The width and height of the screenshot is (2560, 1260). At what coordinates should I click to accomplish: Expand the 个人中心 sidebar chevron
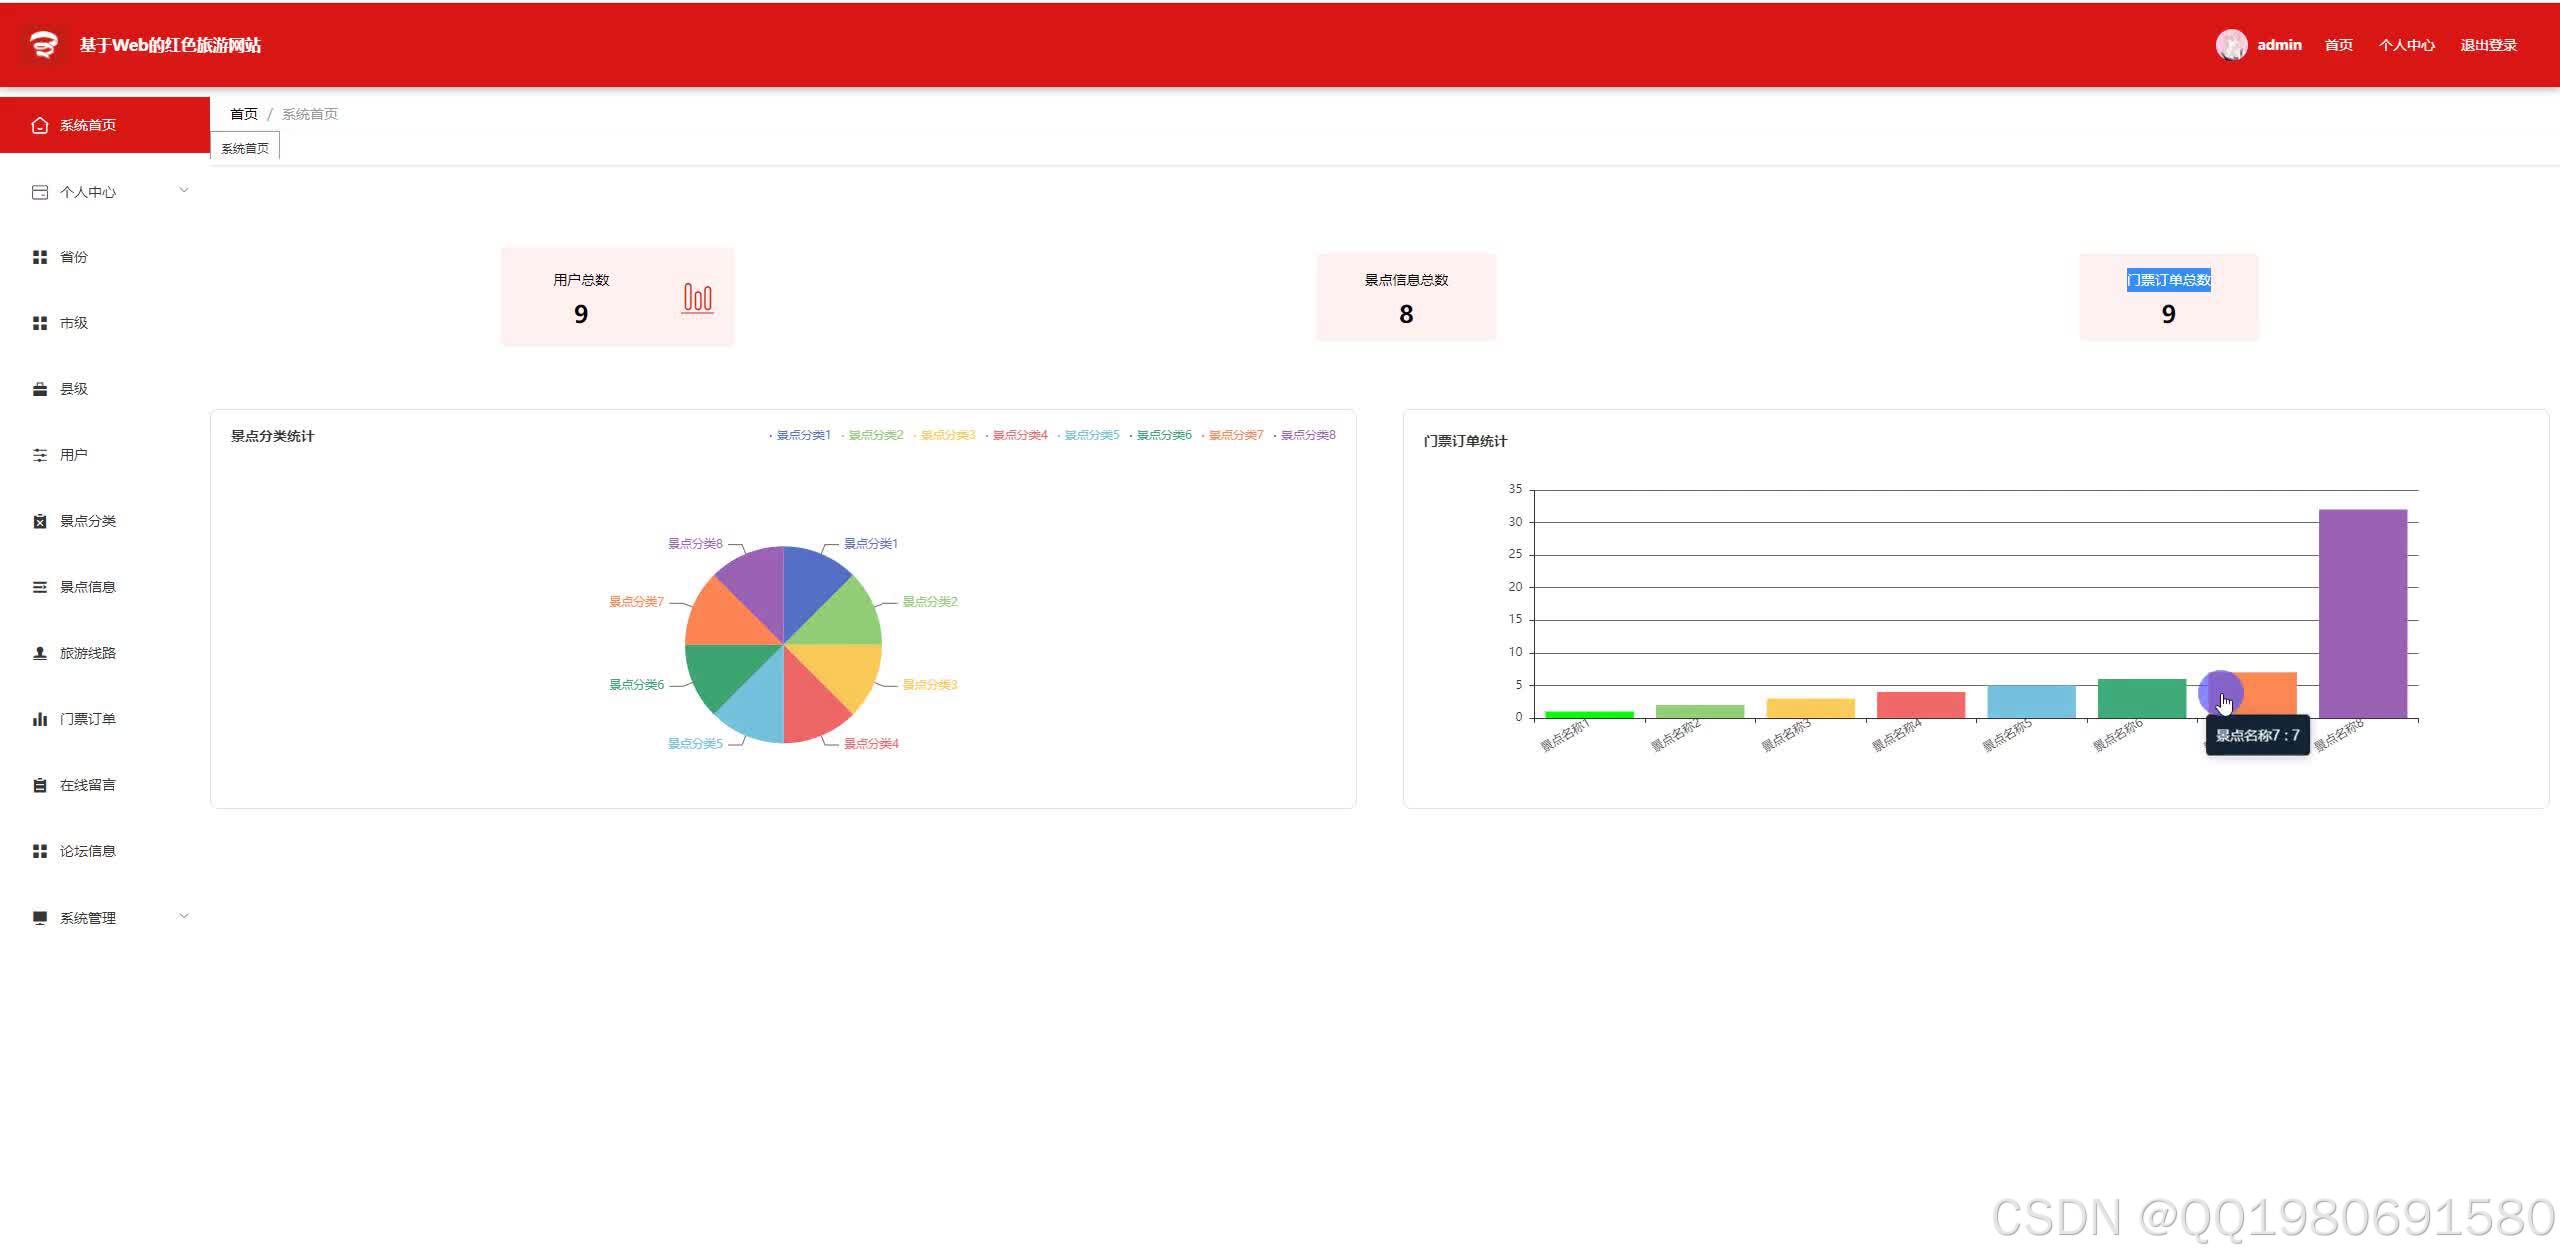(183, 190)
